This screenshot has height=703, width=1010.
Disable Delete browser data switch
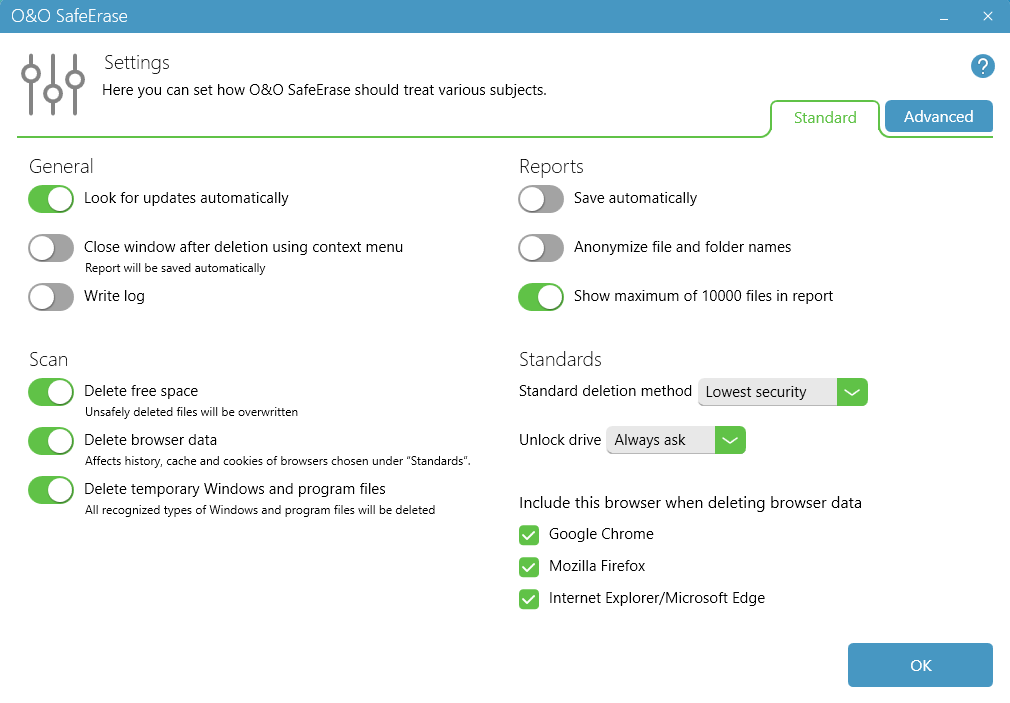click(51, 441)
